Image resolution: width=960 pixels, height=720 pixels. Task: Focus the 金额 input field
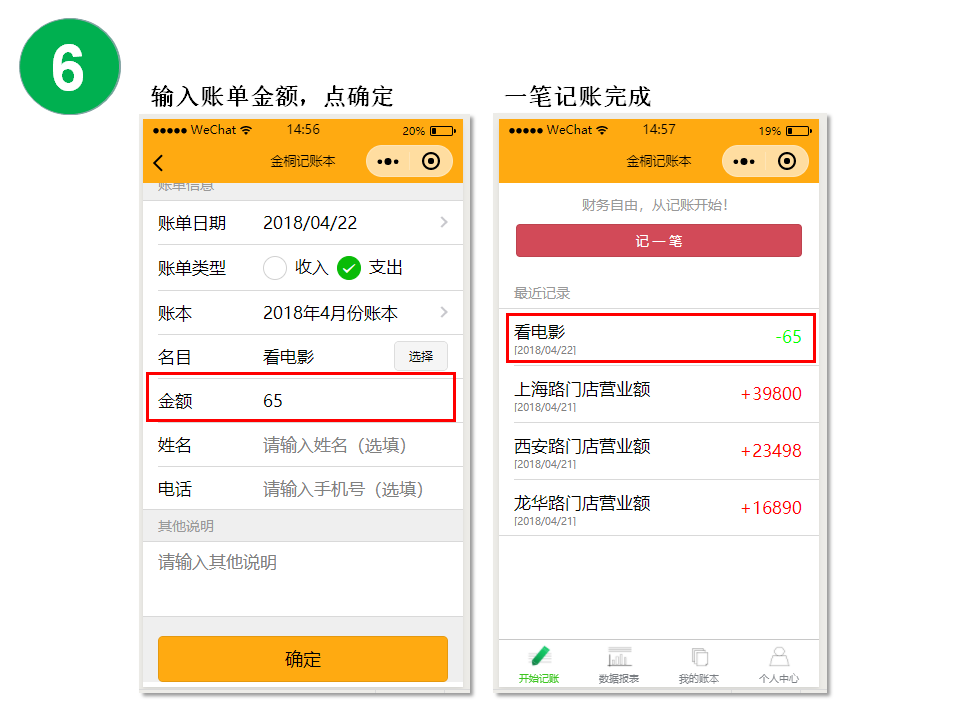[301, 400]
